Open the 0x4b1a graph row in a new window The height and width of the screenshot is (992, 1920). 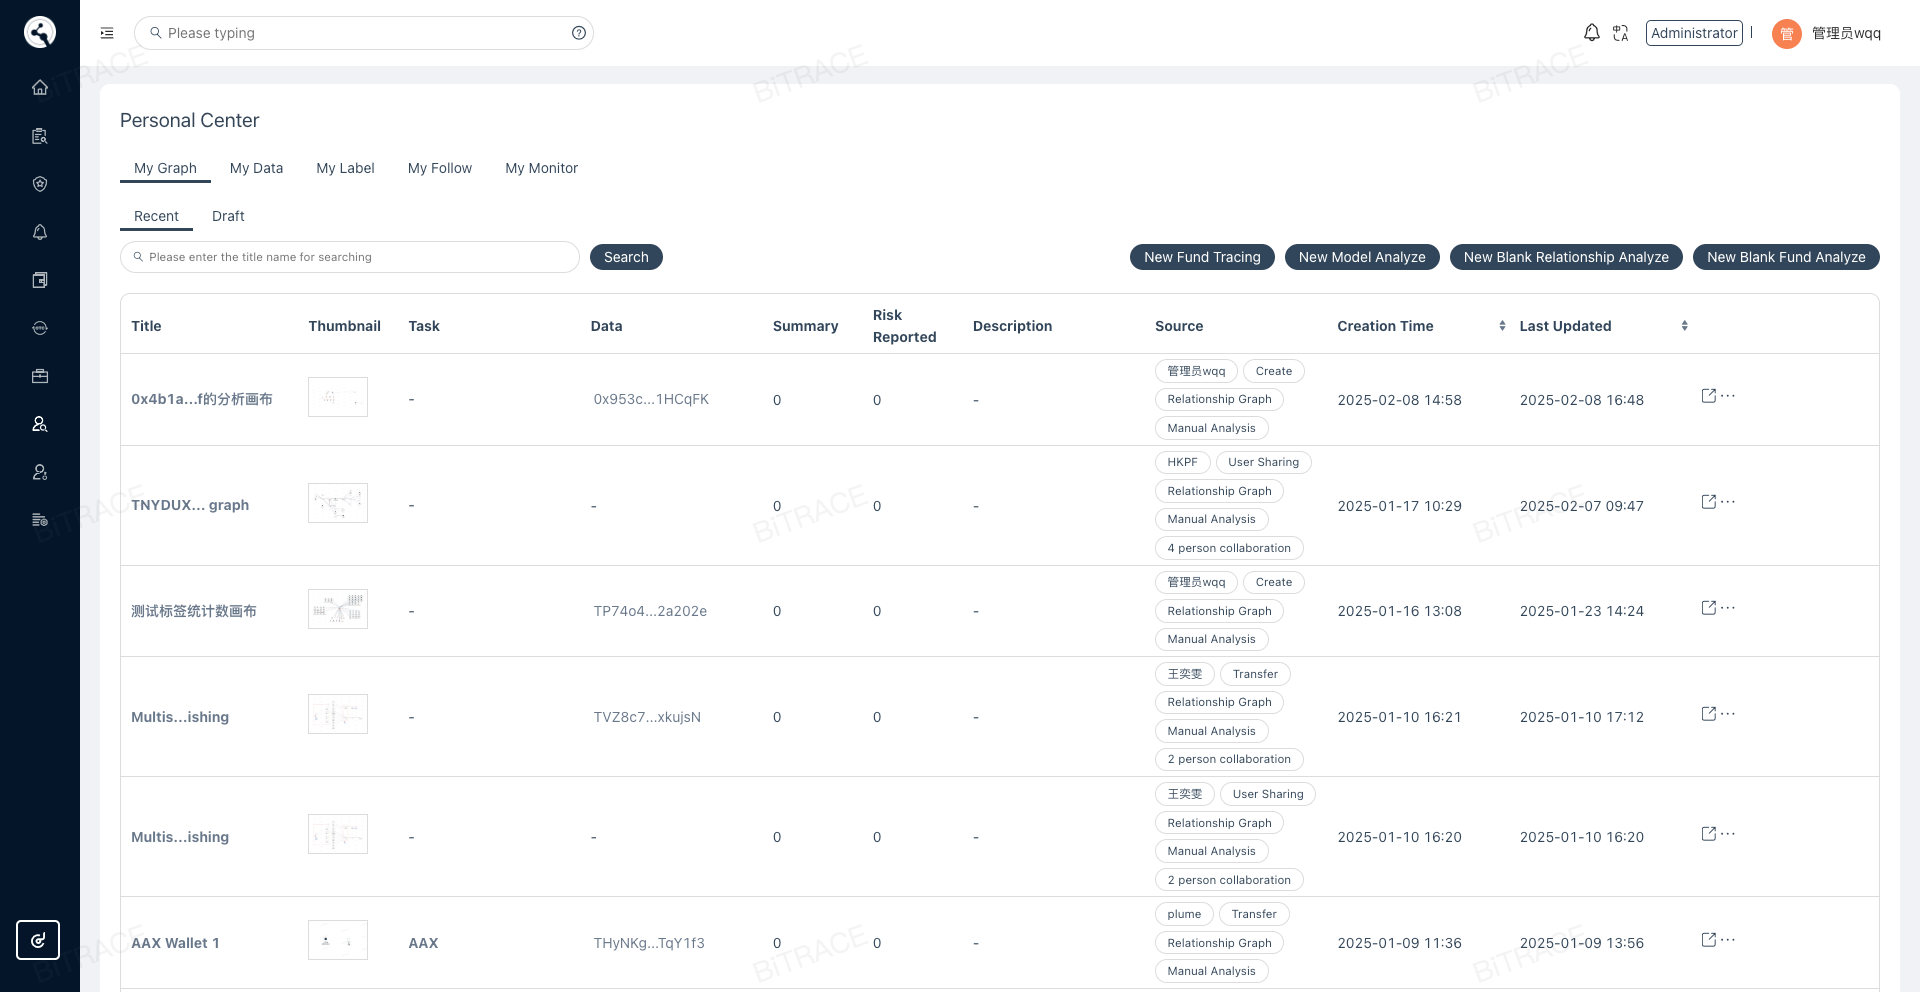1709,396
